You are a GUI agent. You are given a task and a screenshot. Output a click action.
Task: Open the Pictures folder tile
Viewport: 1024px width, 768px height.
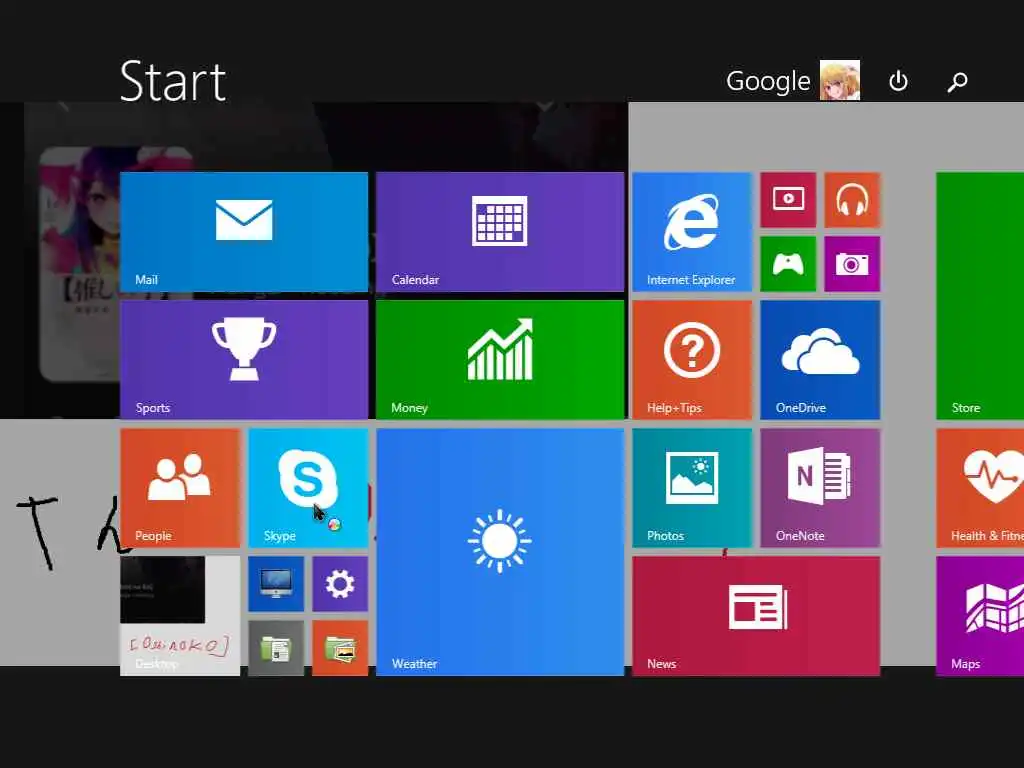point(340,648)
